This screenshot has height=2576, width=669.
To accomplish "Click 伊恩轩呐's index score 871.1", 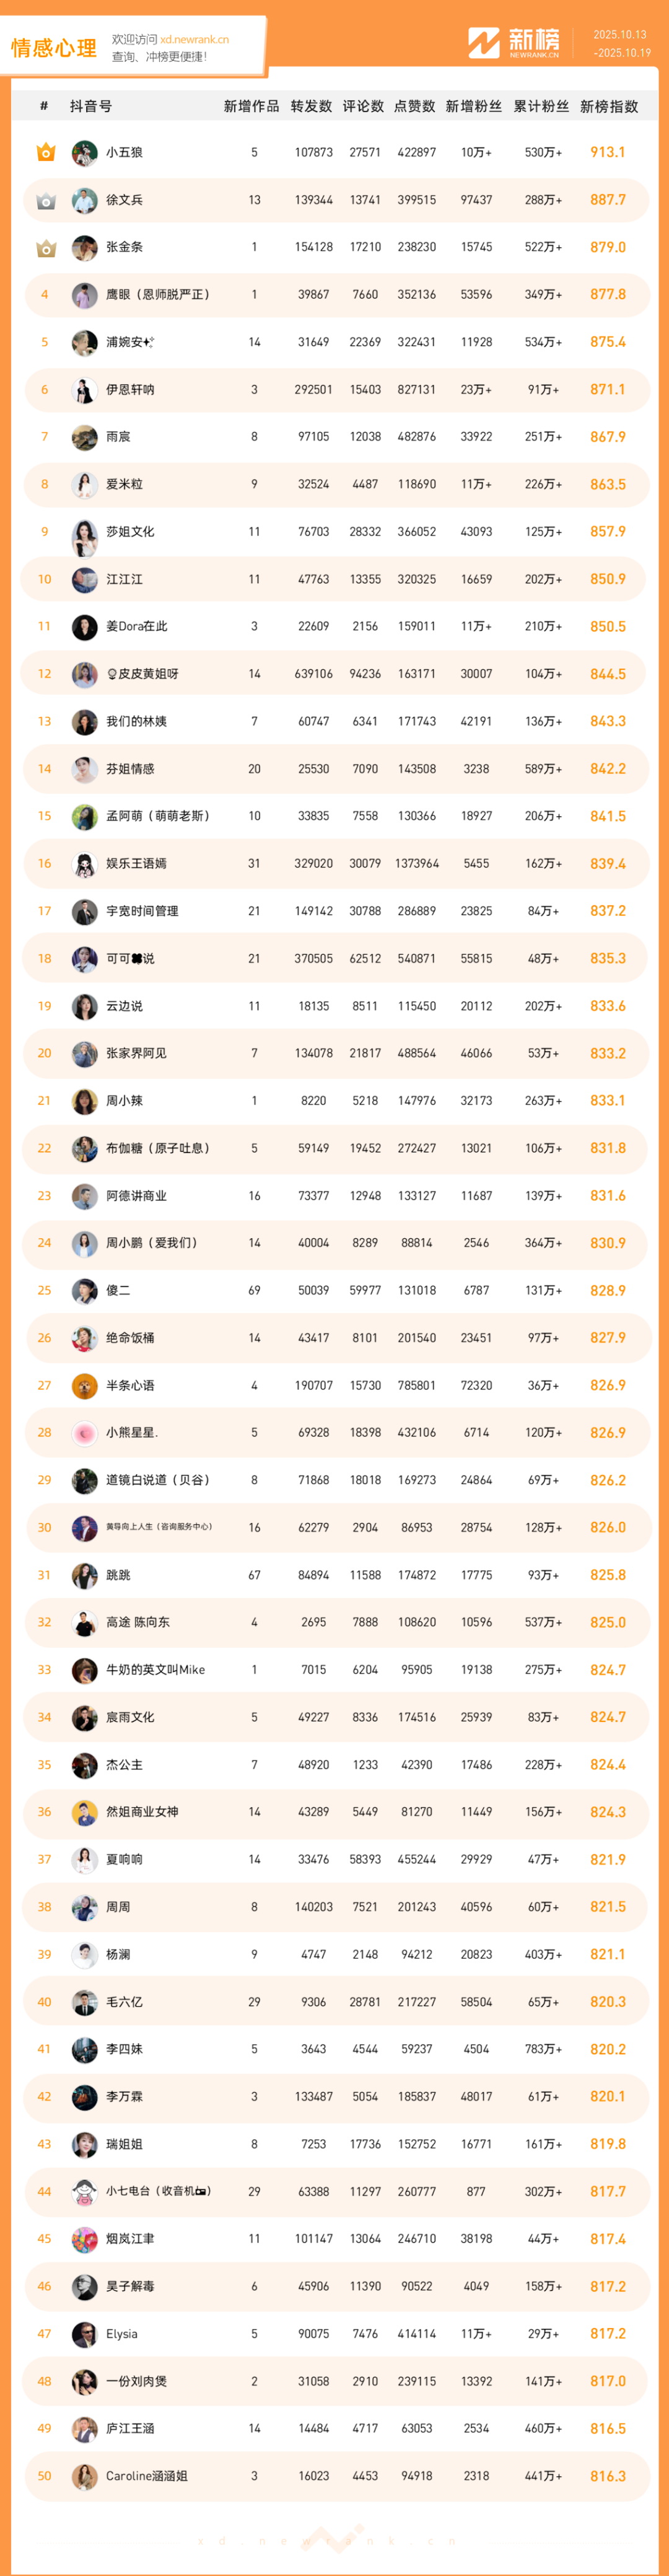I will [x=608, y=389].
